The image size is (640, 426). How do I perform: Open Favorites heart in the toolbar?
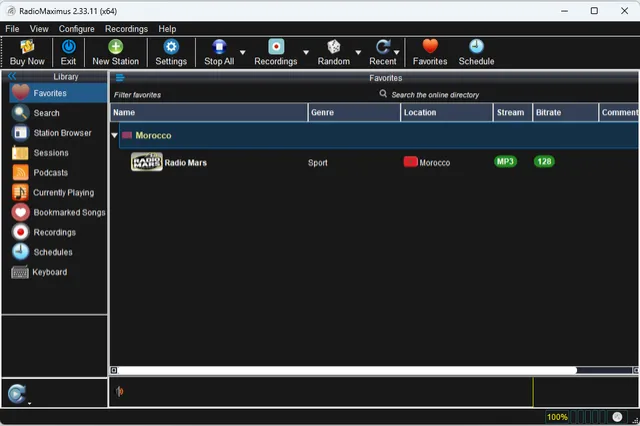coord(430,52)
